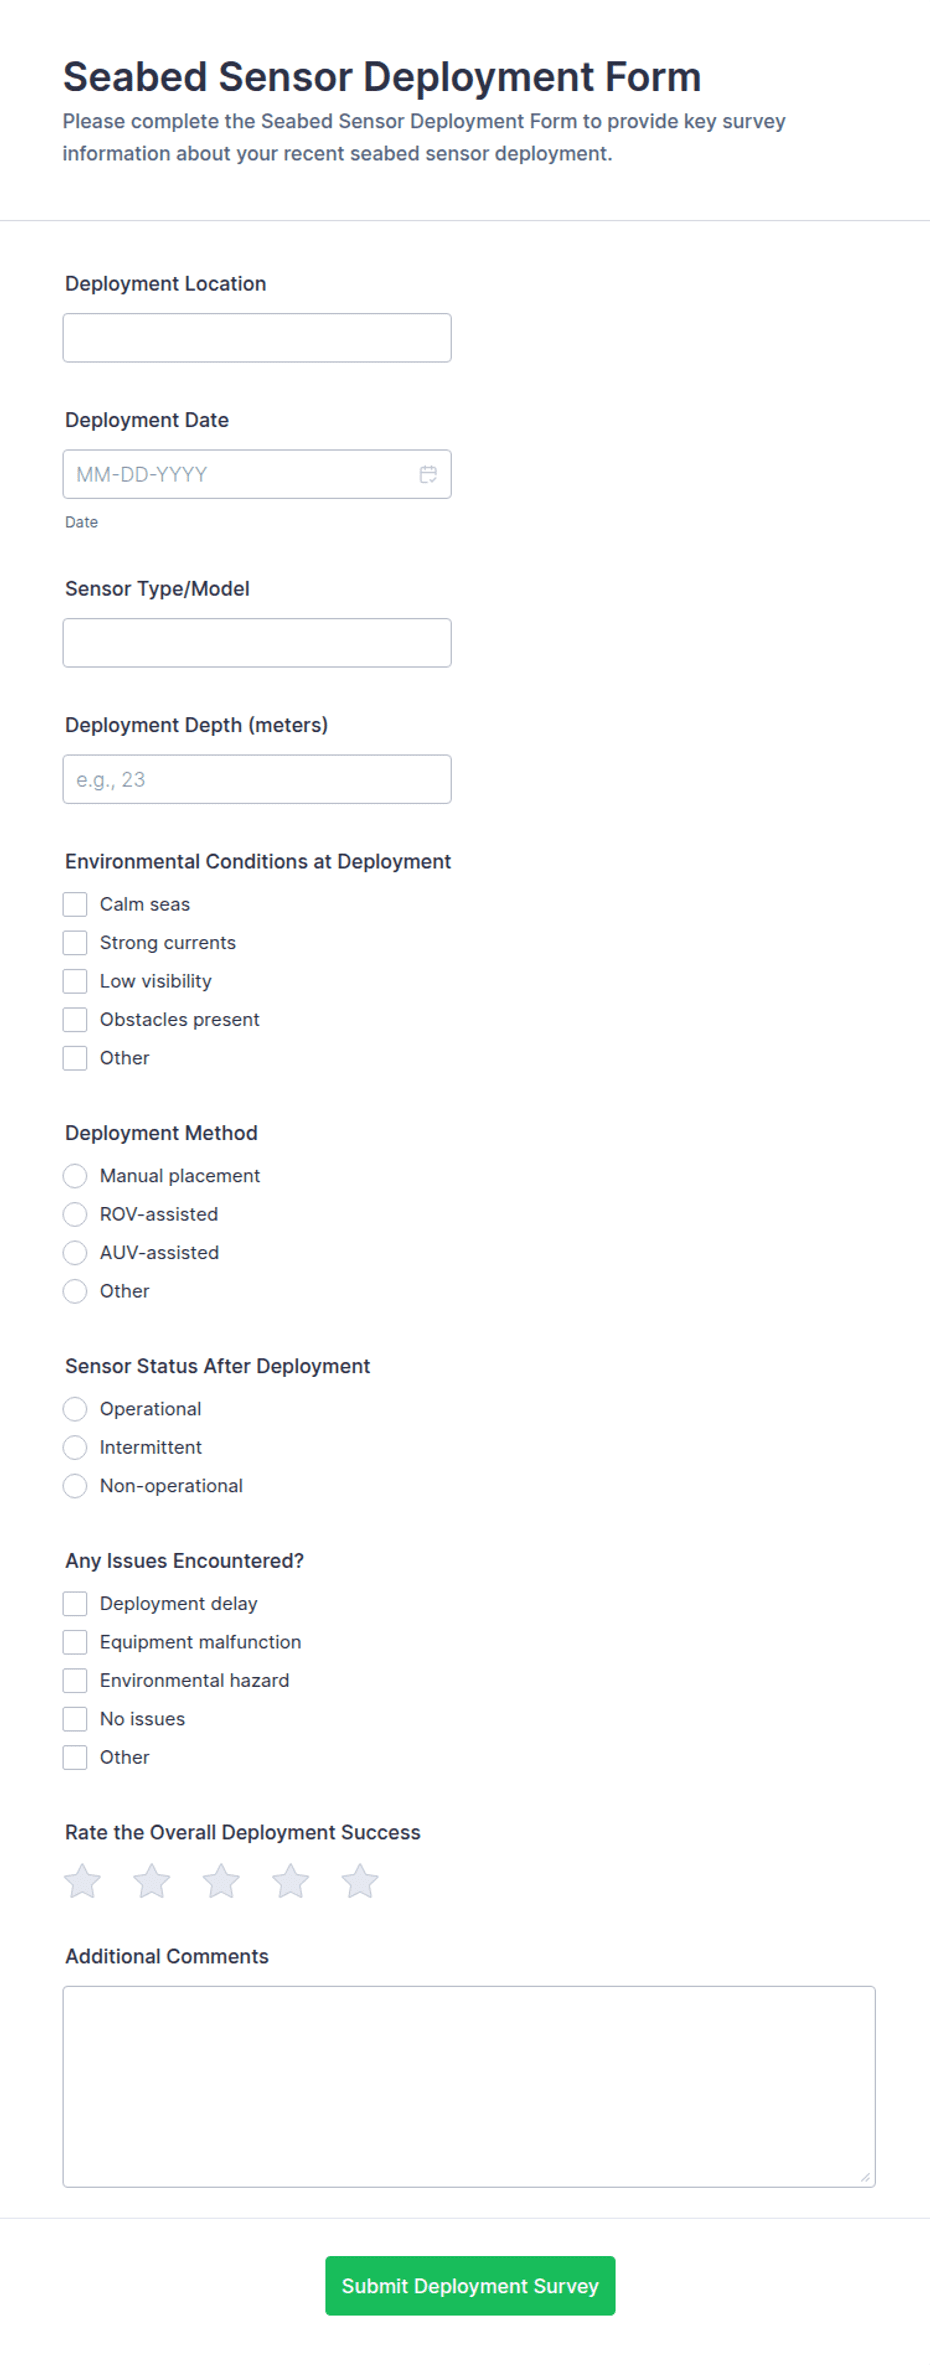
Task: Tick the Strong currents checkbox
Action: pyautogui.click(x=75, y=943)
